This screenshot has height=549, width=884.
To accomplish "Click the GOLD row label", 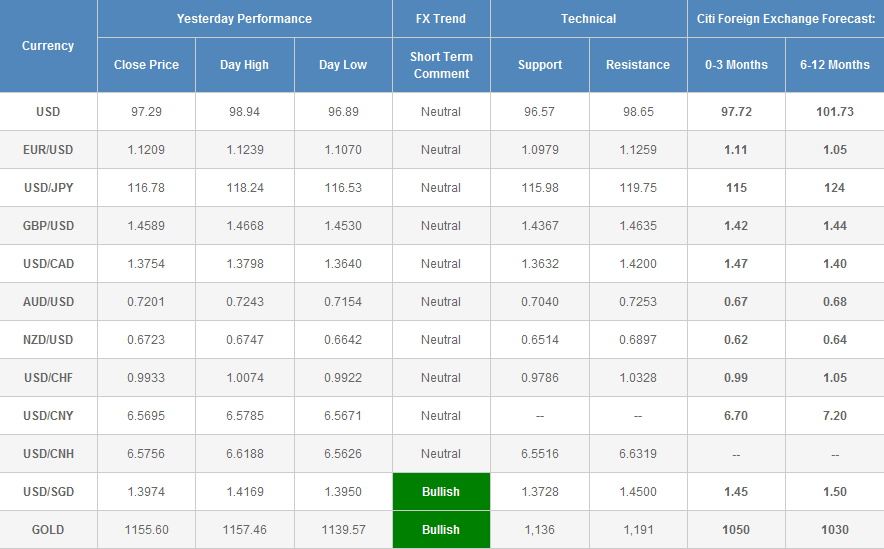I will coord(48,530).
